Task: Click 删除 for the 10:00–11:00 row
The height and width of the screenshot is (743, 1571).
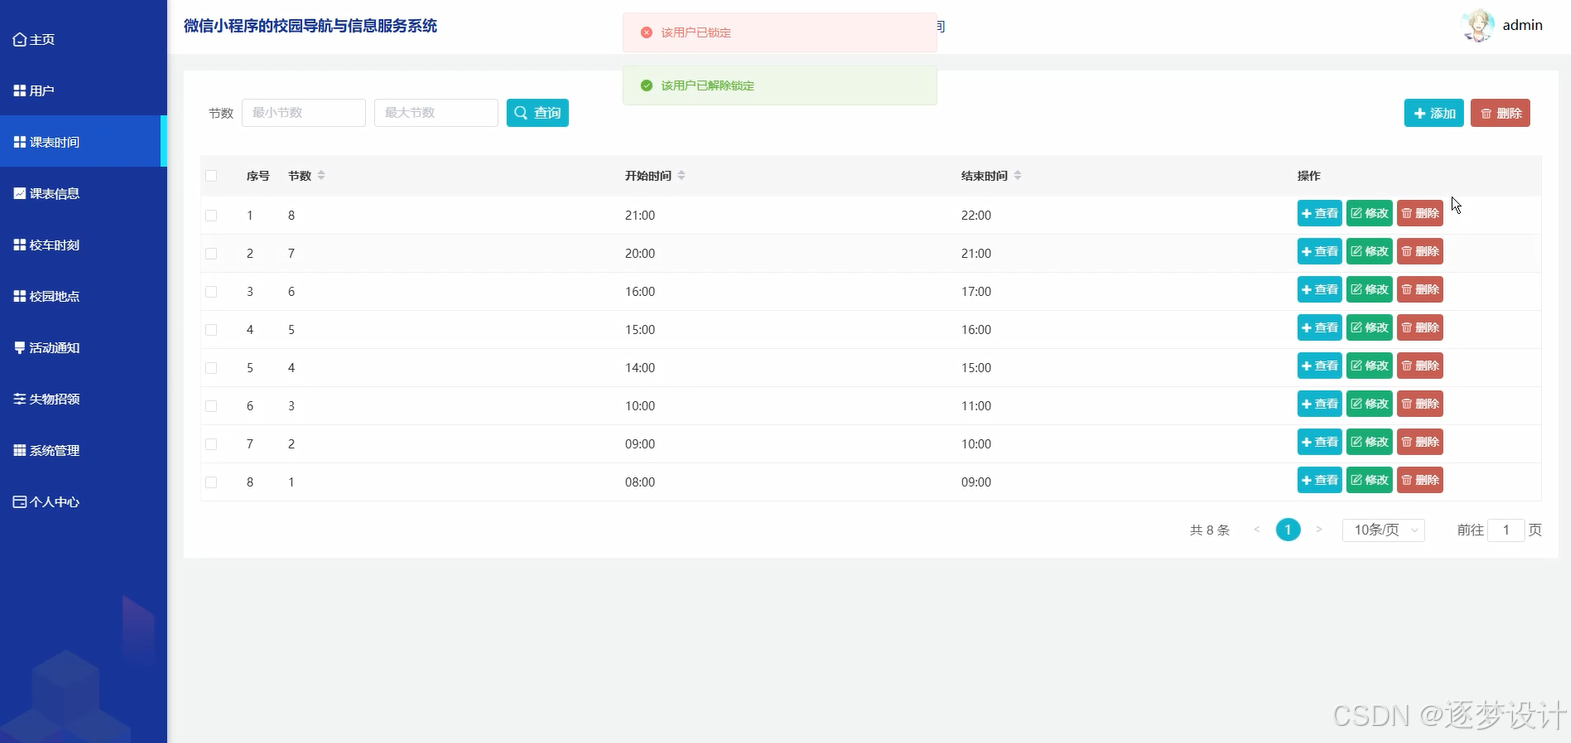Action: pyautogui.click(x=1420, y=403)
